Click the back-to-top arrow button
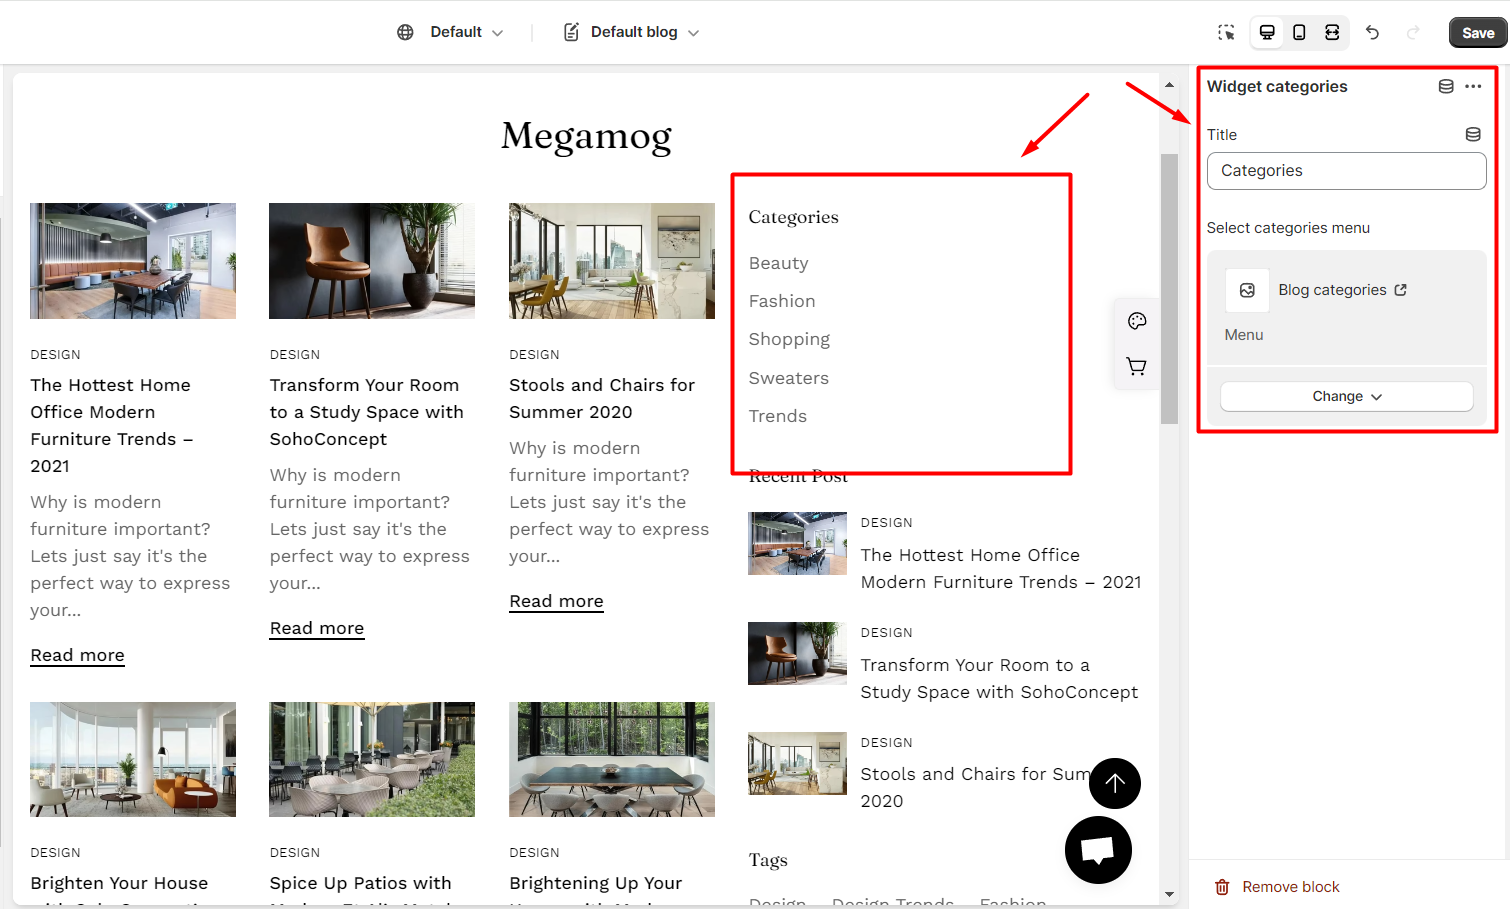Viewport: 1510px width, 909px height. (x=1115, y=783)
